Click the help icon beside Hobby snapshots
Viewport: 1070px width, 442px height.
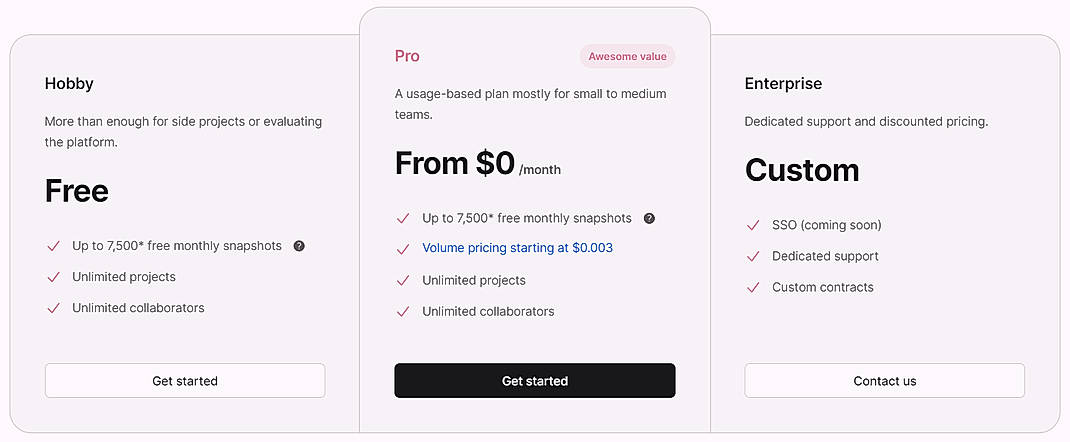pyautogui.click(x=299, y=246)
